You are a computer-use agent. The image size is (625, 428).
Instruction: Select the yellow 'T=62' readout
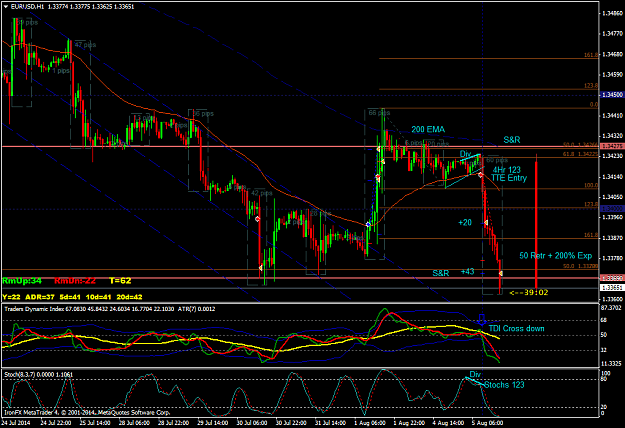pos(120,281)
